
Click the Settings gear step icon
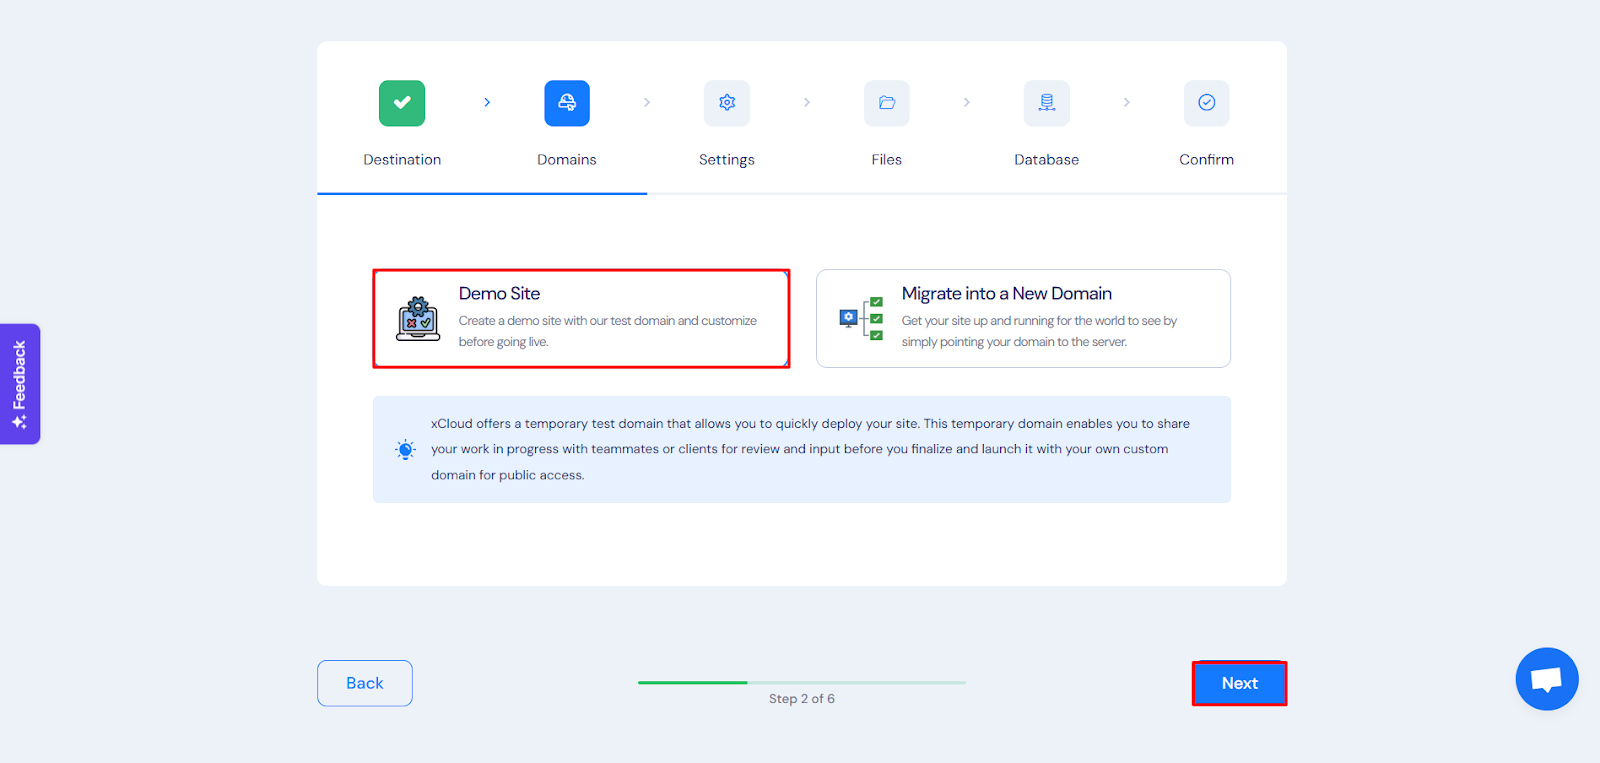[727, 103]
